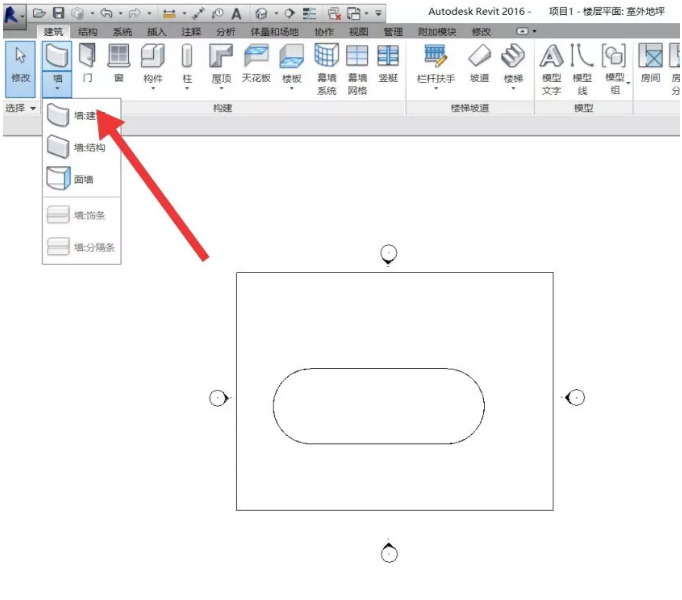Select the Aligned Dimension tool
The height and width of the screenshot is (600, 682).
click(x=198, y=14)
